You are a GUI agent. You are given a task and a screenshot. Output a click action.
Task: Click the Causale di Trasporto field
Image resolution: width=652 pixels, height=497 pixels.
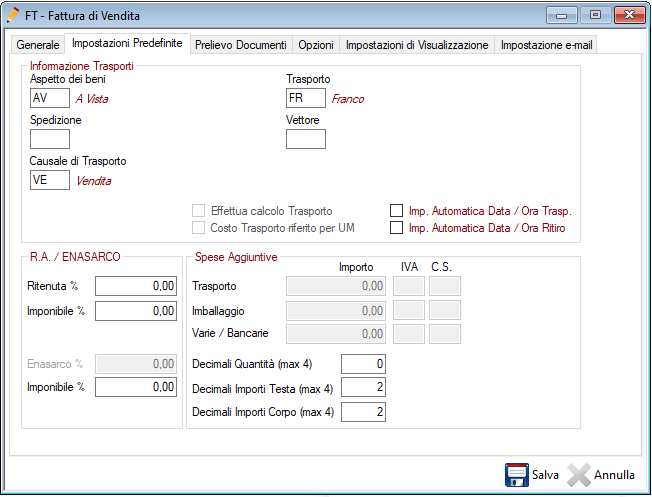pyautogui.click(x=50, y=180)
